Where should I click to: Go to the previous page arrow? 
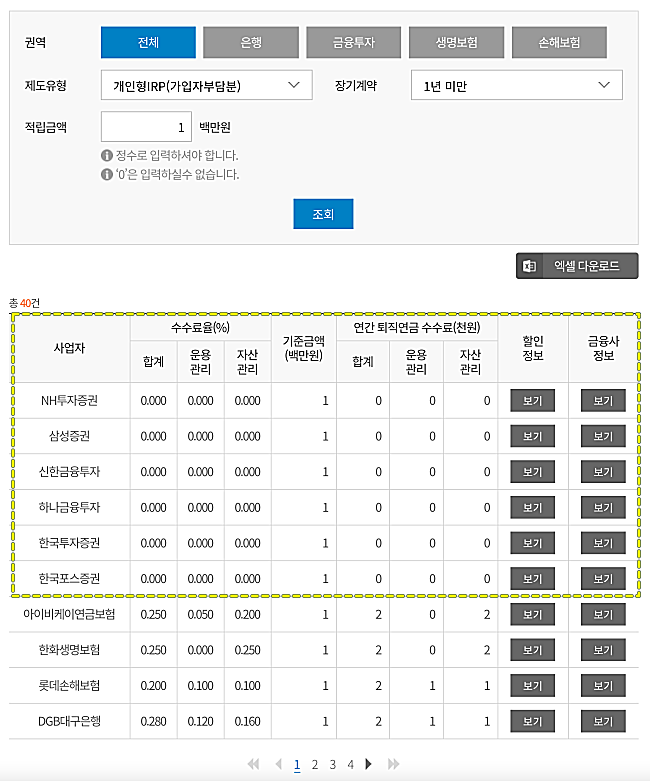click(279, 764)
